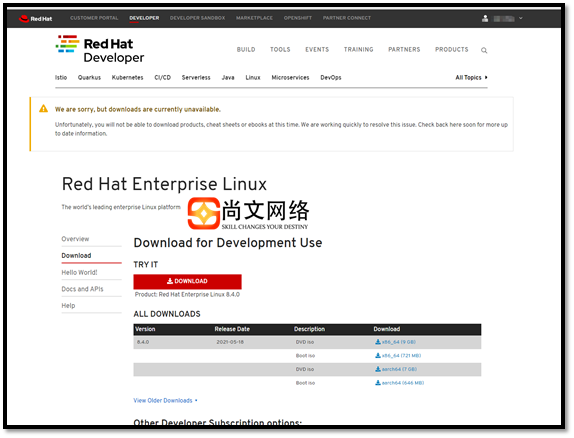Open the Products navigation menu
574x438 pixels.
point(451,49)
